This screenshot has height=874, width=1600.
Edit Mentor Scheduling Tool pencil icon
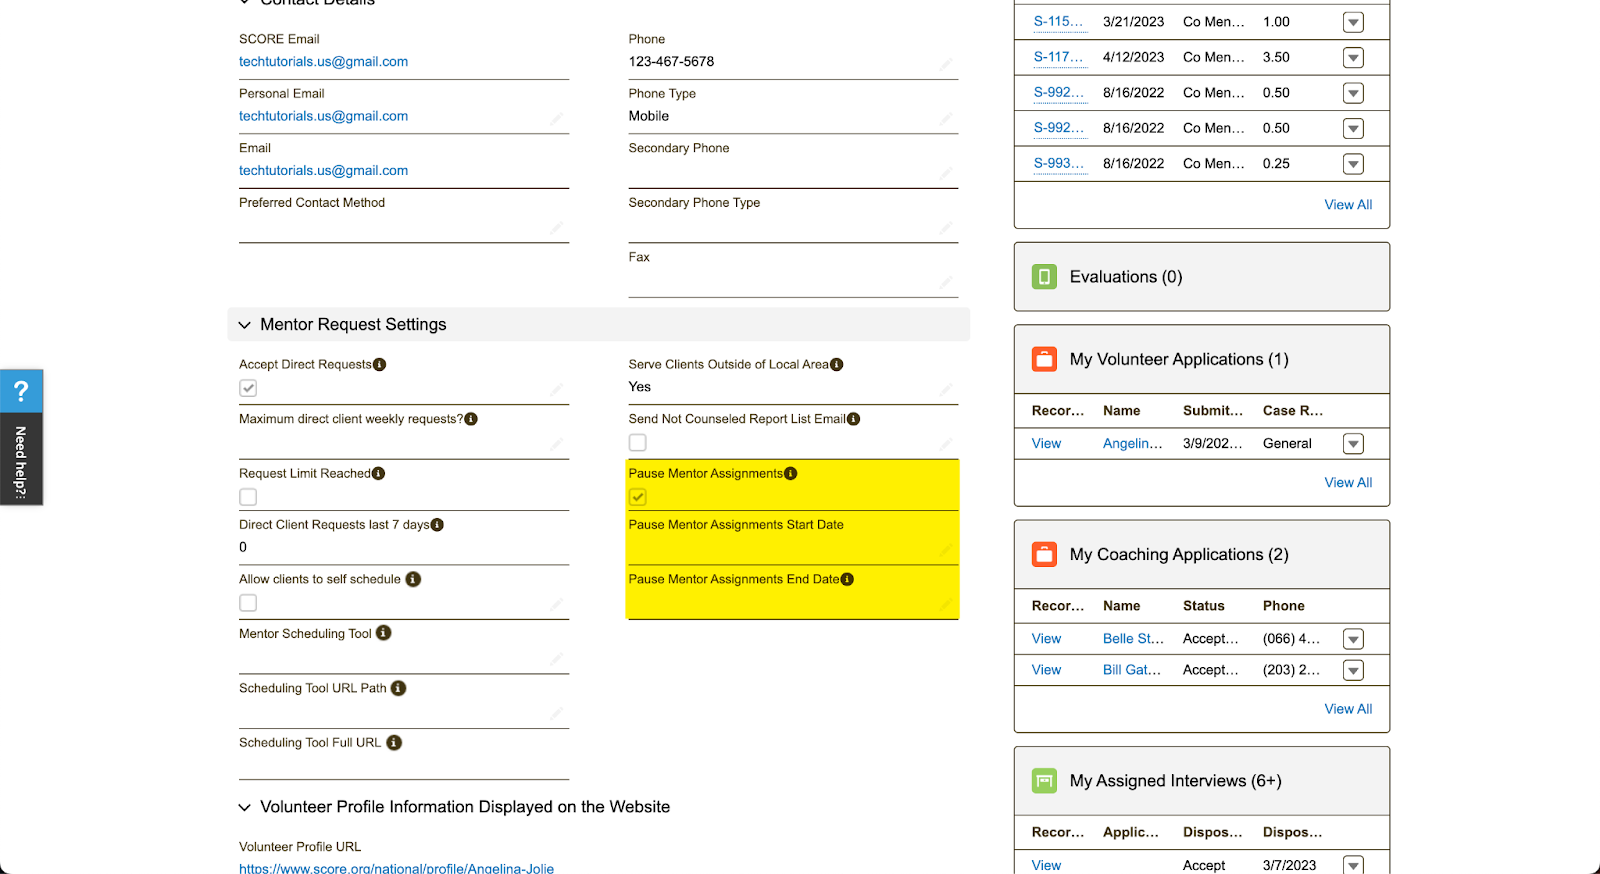556,658
